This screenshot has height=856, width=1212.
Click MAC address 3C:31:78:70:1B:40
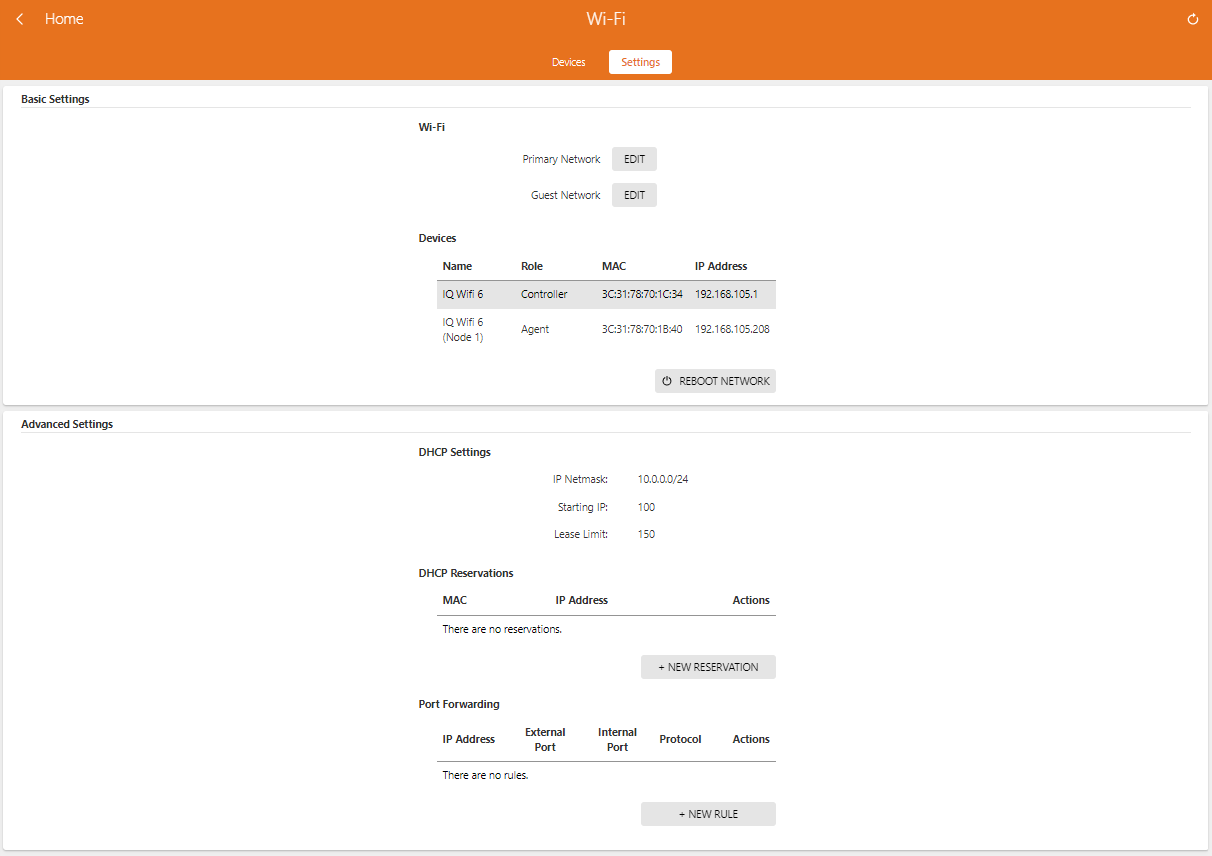tap(642, 329)
